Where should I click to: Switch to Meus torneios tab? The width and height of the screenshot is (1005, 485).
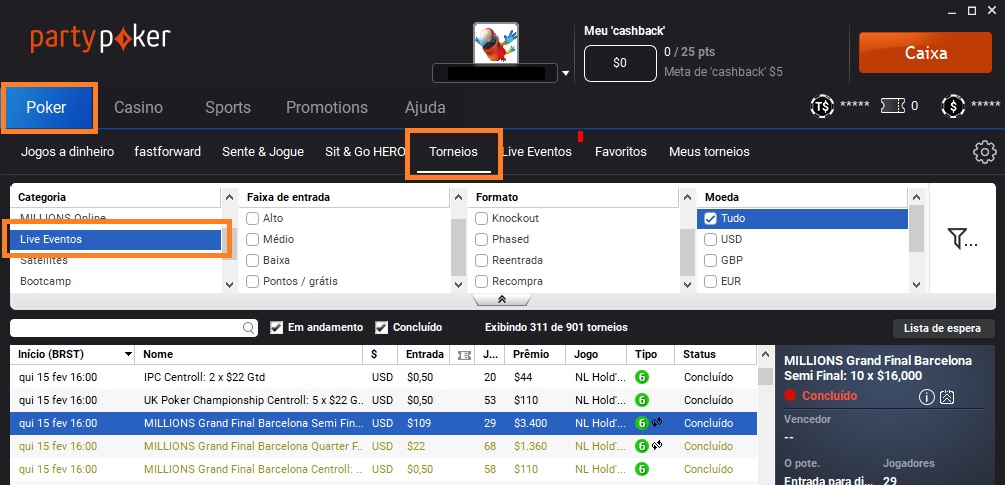pyautogui.click(x=709, y=152)
